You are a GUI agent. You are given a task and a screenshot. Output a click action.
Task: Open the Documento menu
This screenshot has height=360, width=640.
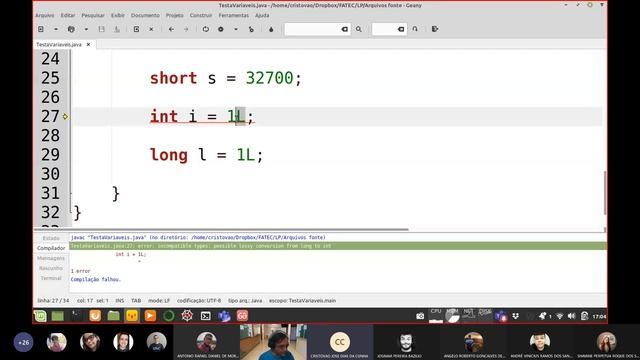[x=145, y=16]
